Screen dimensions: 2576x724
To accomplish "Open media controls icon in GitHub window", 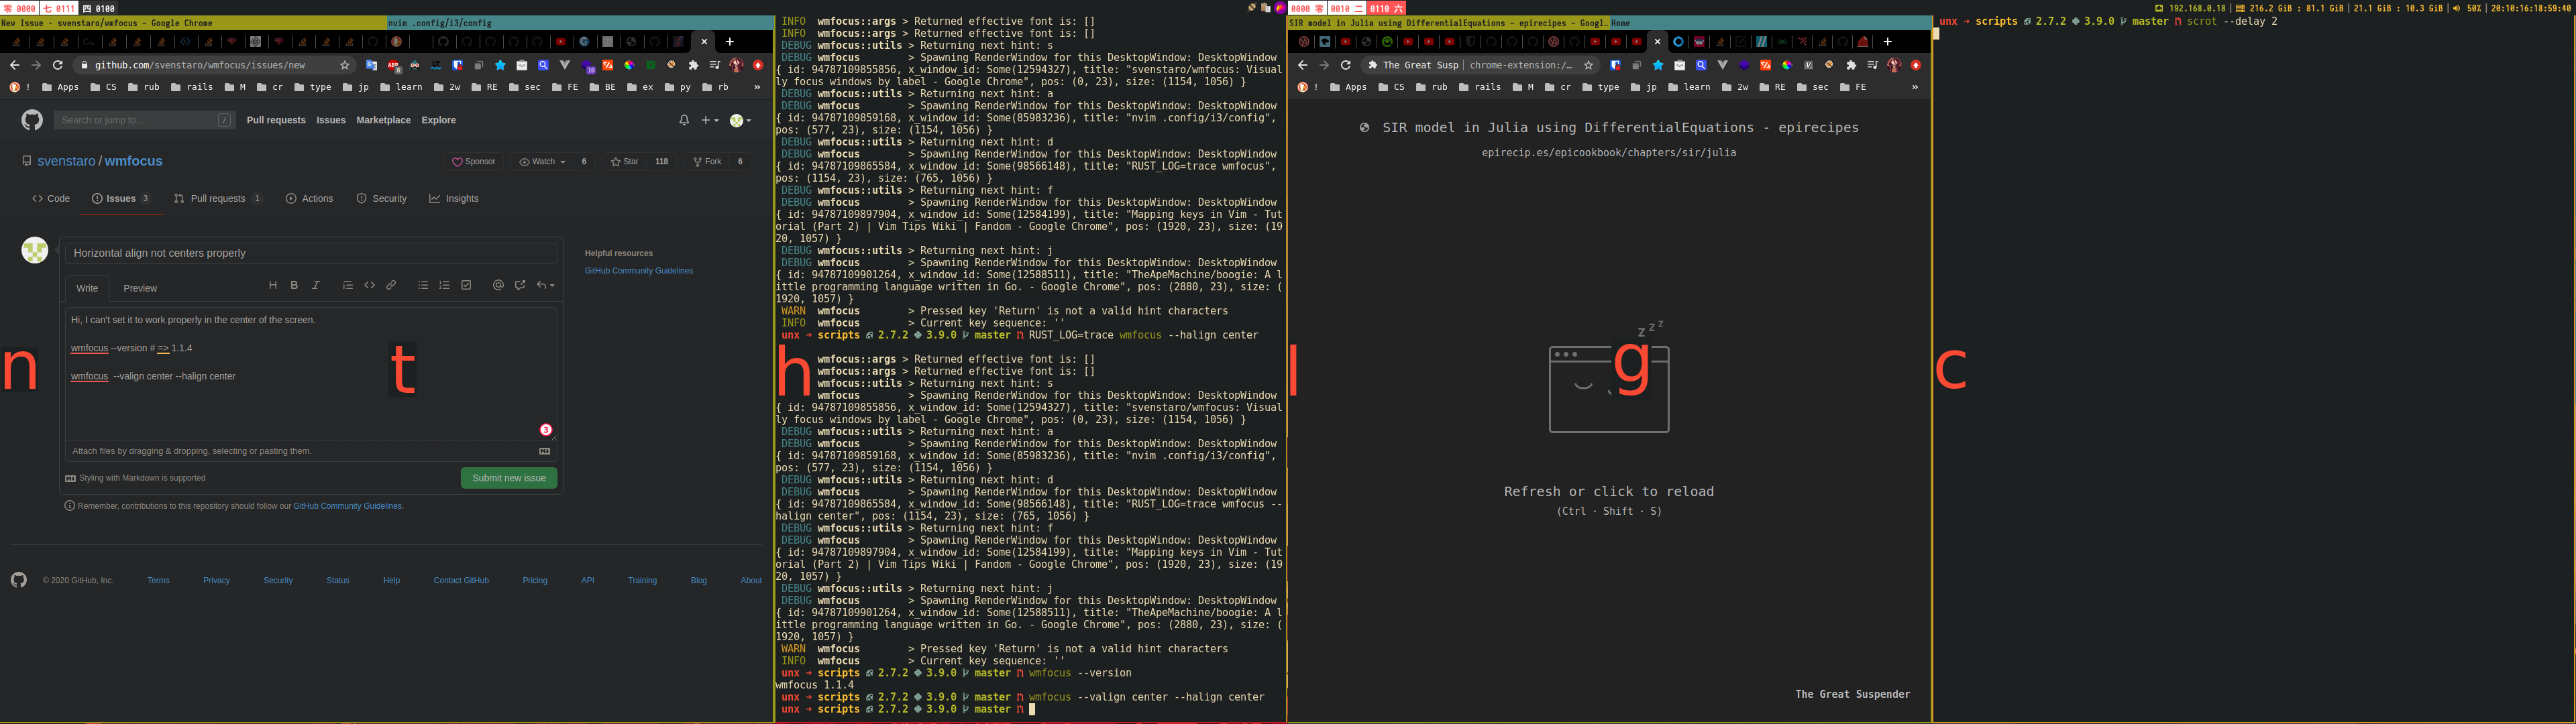I will click(715, 65).
